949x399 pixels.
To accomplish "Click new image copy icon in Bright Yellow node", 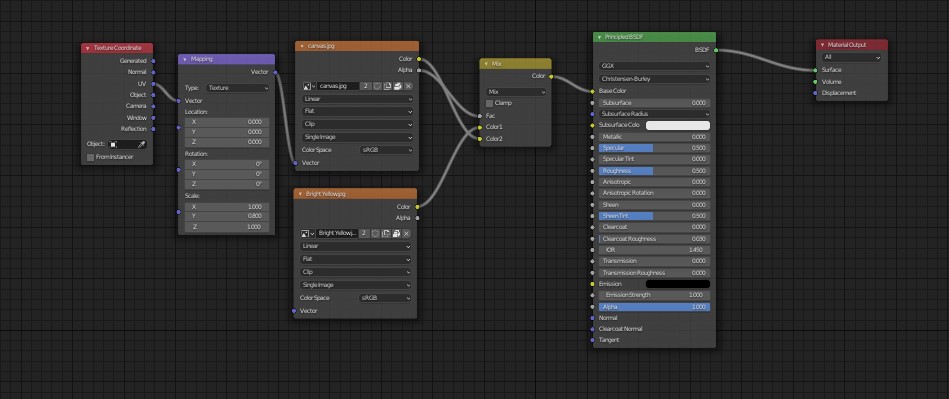I will pyautogui.click(x=386, y=233).
